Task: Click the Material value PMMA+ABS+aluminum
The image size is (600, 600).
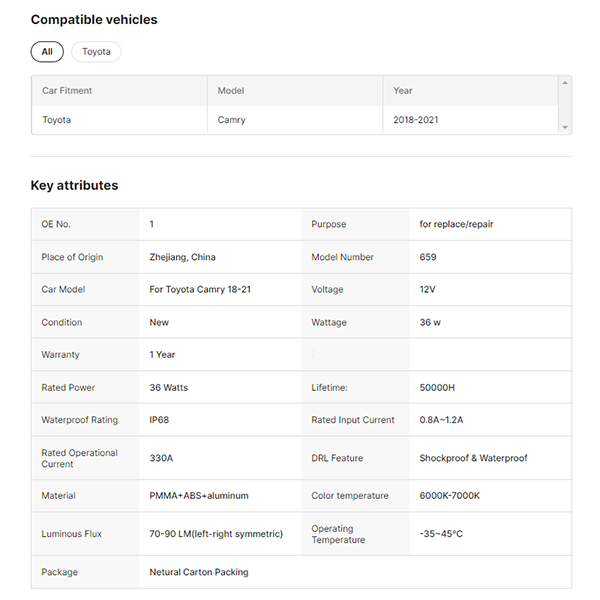Action: 199,496
